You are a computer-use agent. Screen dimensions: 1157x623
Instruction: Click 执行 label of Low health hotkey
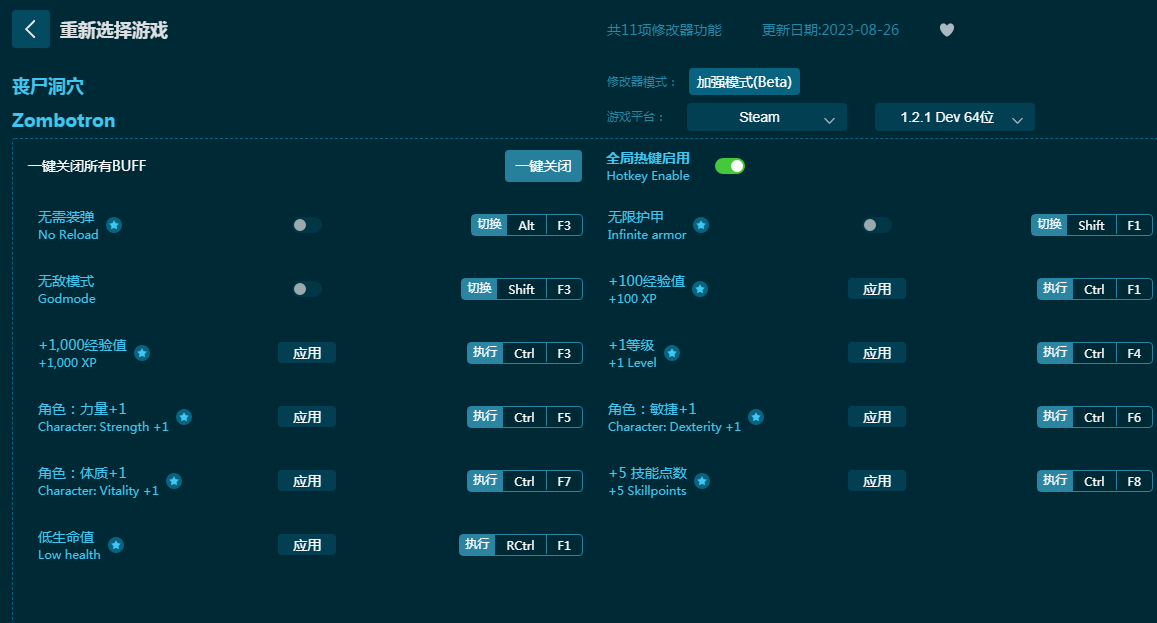477,545
